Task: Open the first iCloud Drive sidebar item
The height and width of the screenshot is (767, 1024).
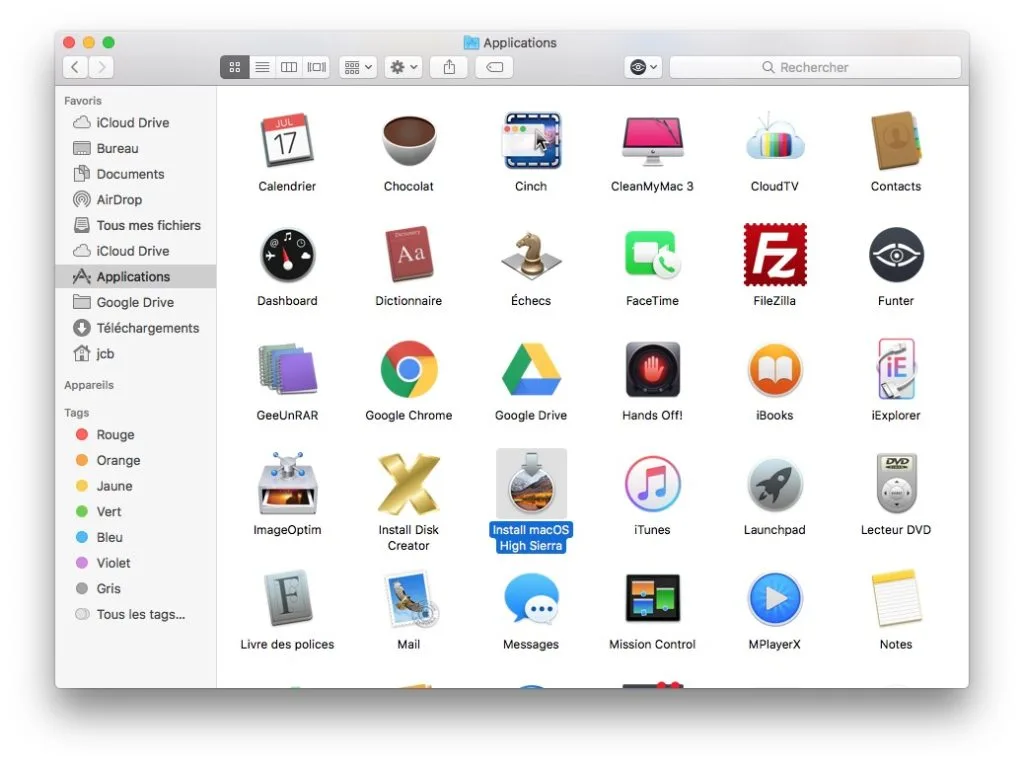Action: [x=135, y=123]
